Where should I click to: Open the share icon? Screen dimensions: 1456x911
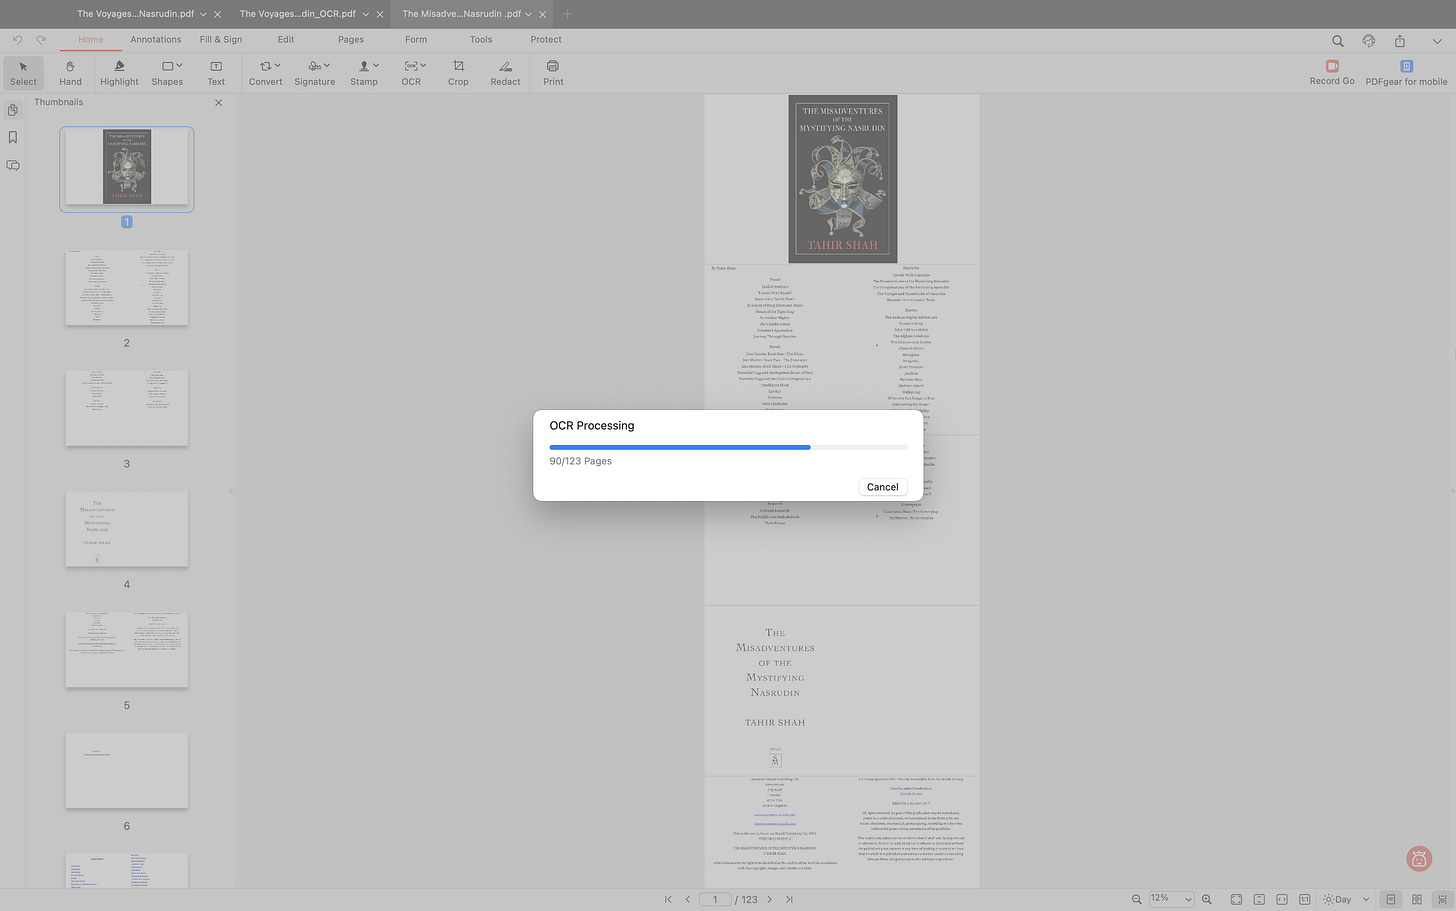[1400, 41]
